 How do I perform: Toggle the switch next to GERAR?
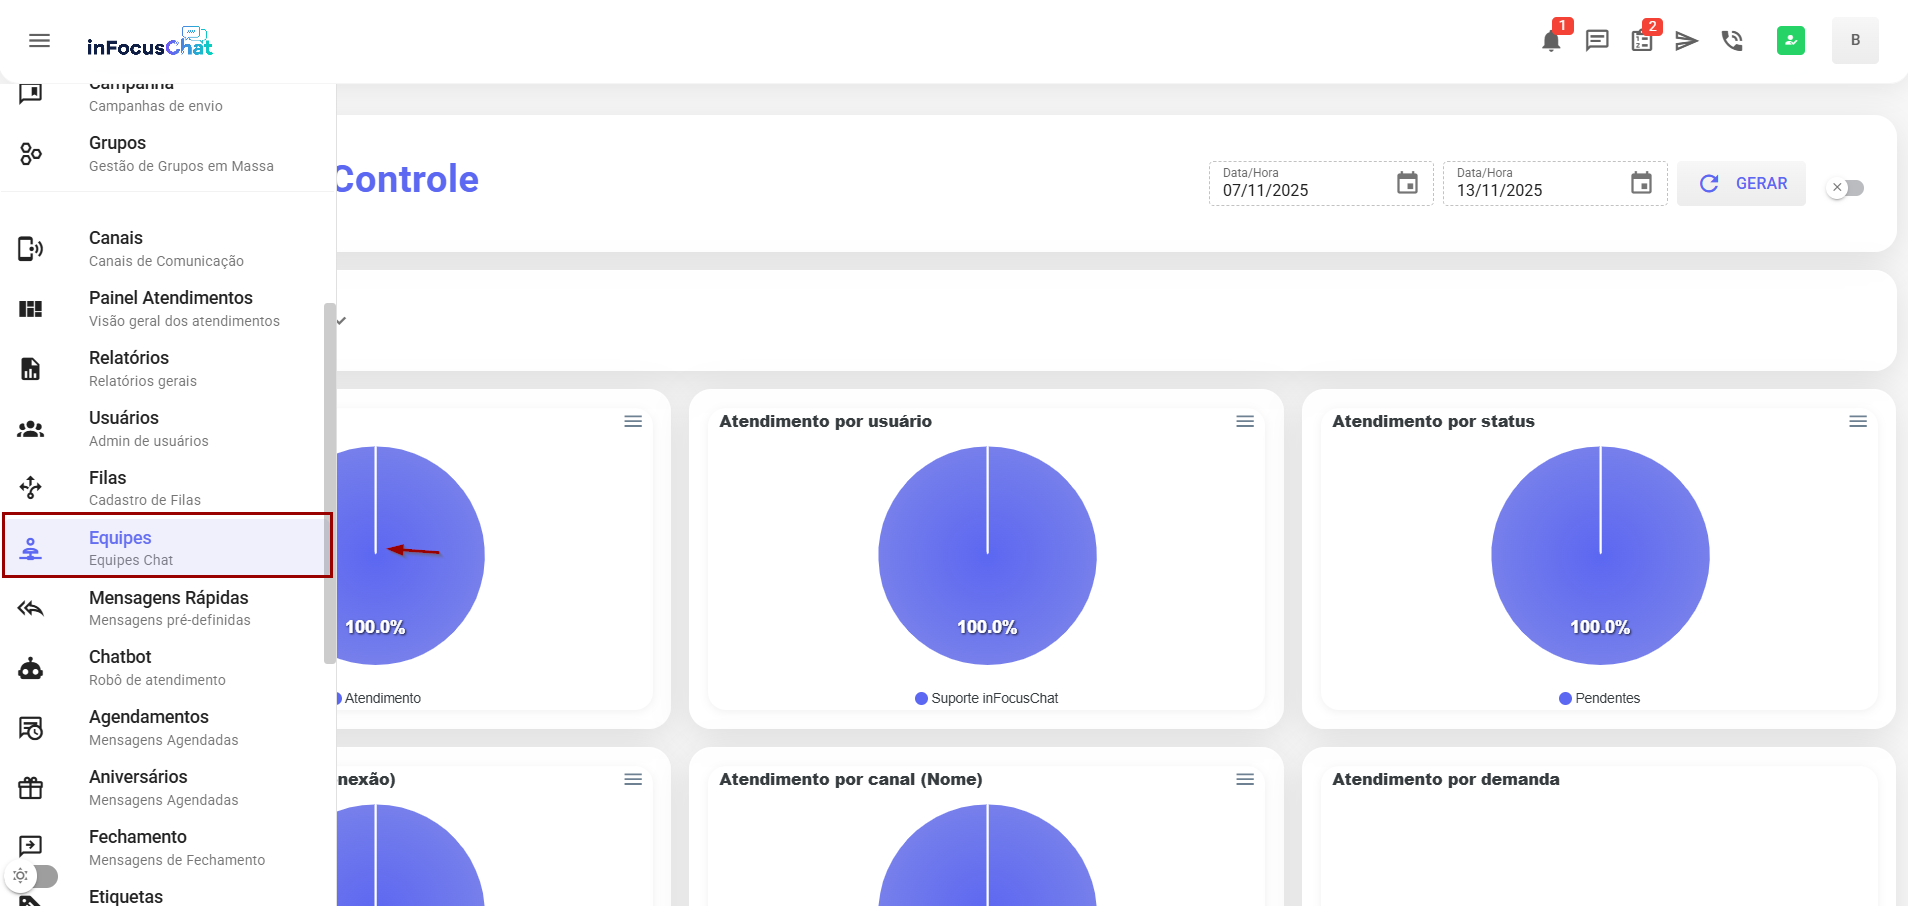pos(1846,188)
